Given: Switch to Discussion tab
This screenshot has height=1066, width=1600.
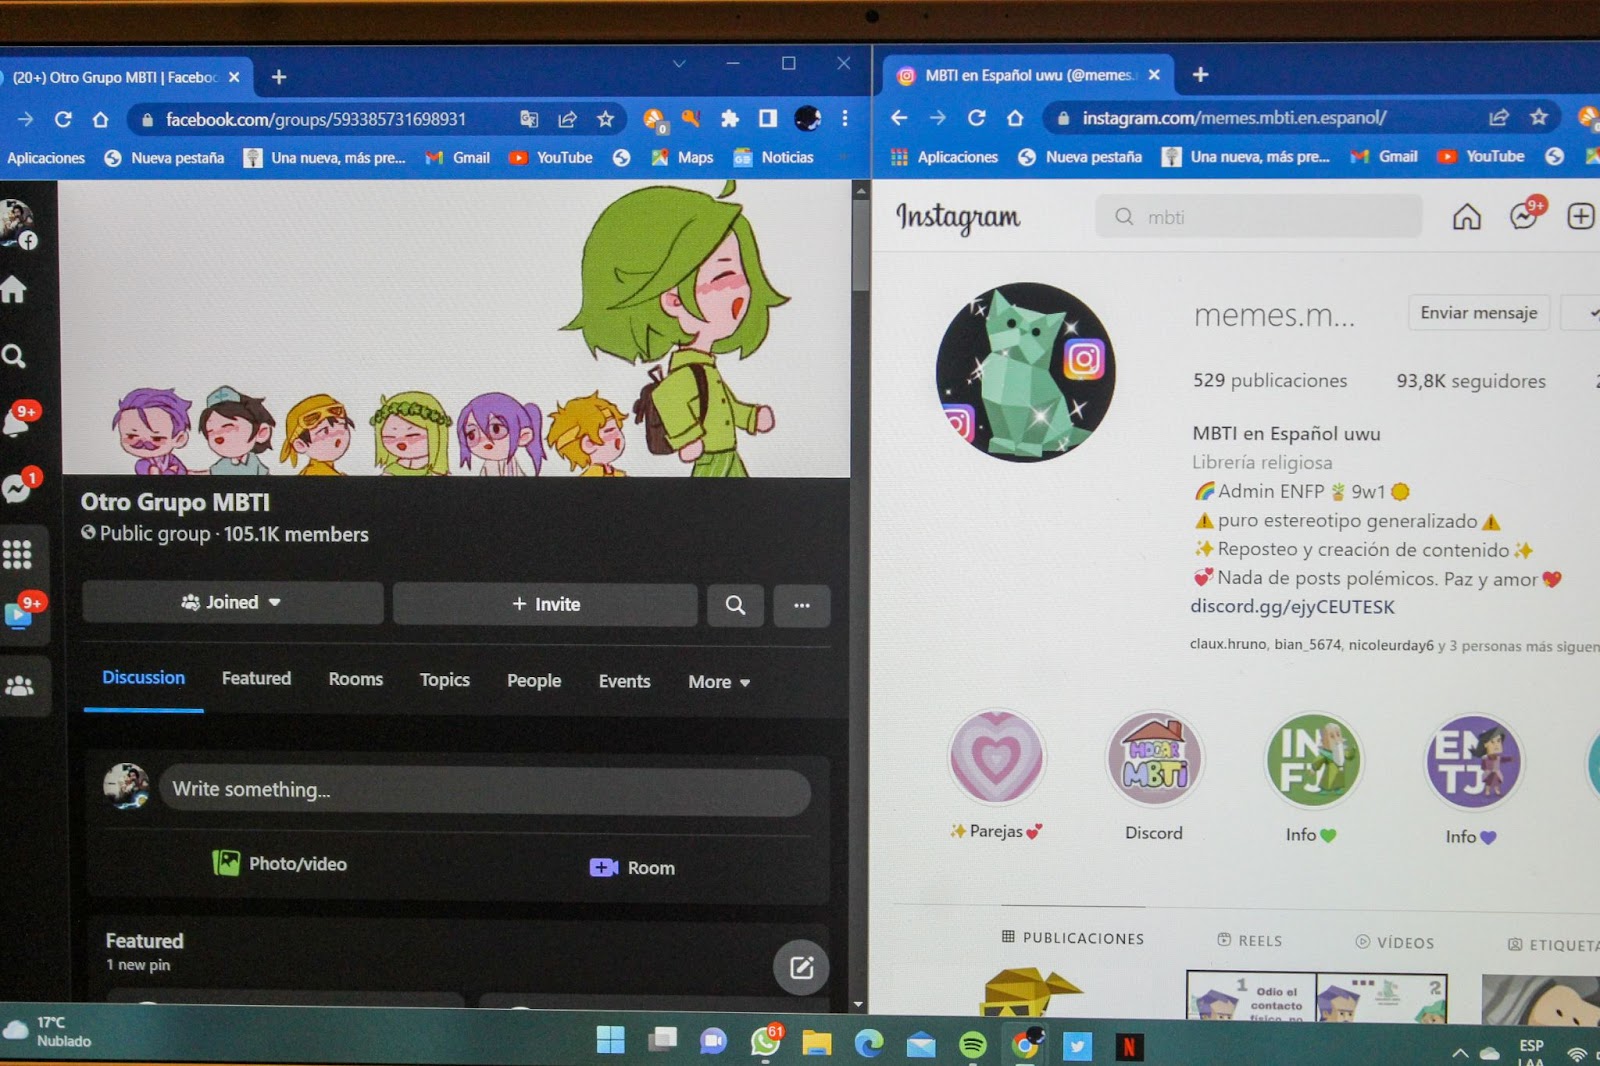Looking at the screenshot, I should 143,677.
